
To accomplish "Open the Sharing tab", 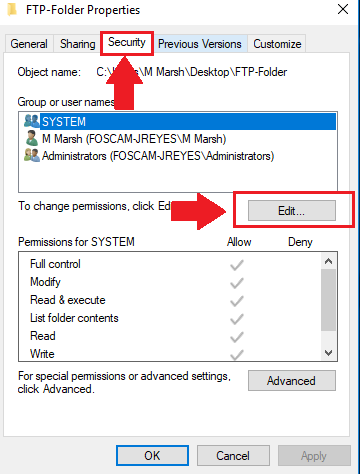I will pyautogui.click(x=77, y=44).
